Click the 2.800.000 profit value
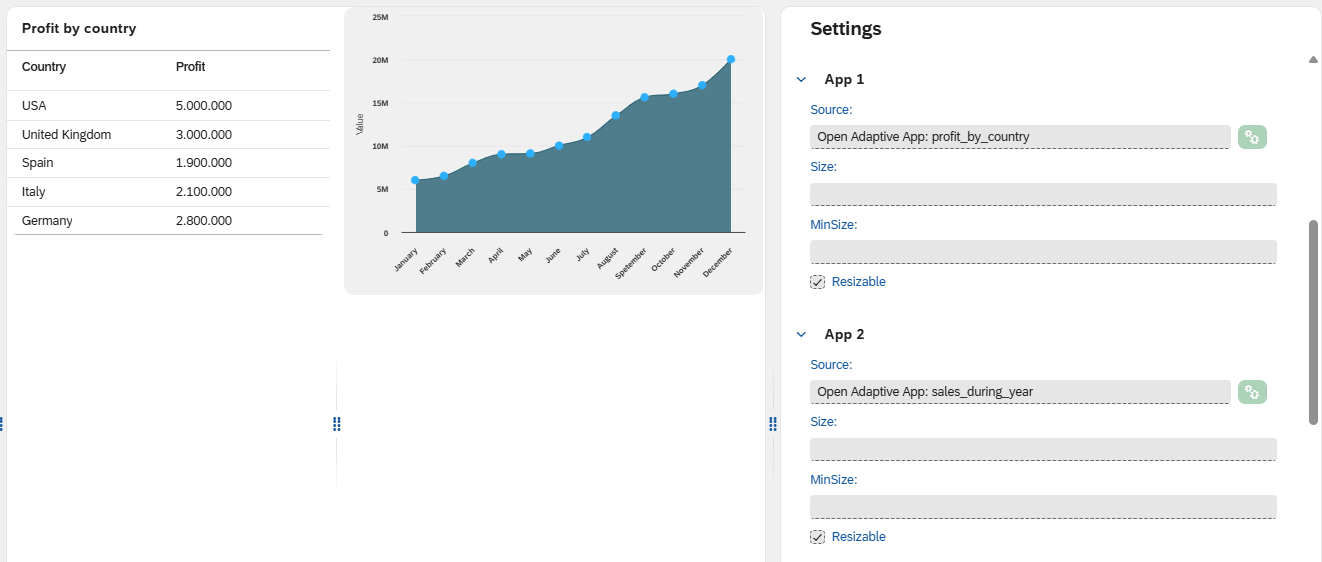This screenshot has height=562, width=1322. [204, 220]
